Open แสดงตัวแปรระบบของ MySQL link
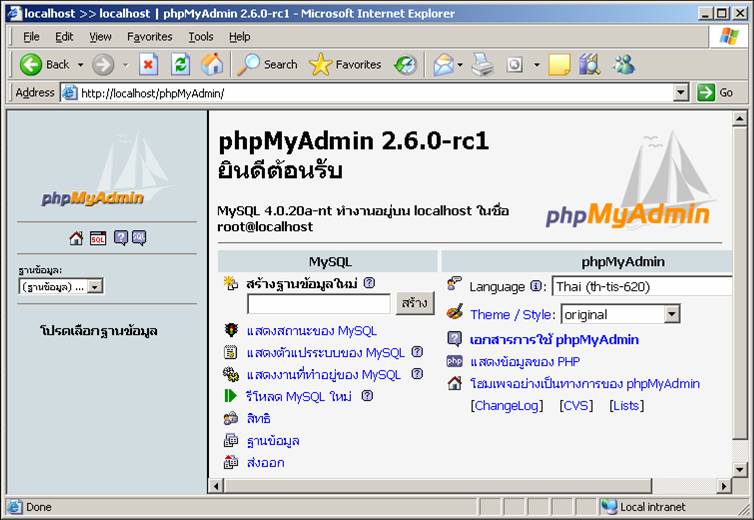The height and width of the screenshot is (520, 754). point(326,353)
